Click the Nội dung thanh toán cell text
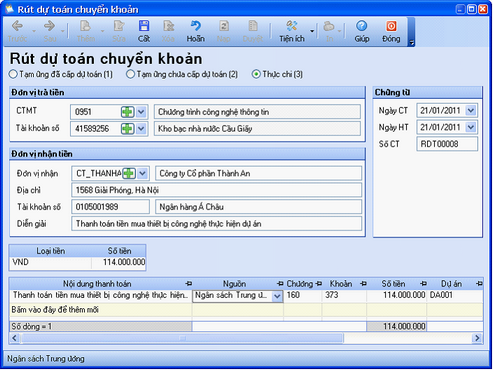This screenshot has width=493, height=370. (100, 295)
